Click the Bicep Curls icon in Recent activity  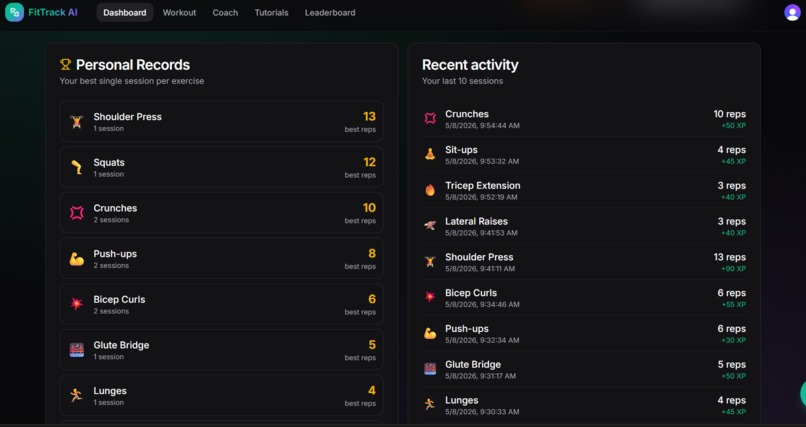click(x=430, y=297)
